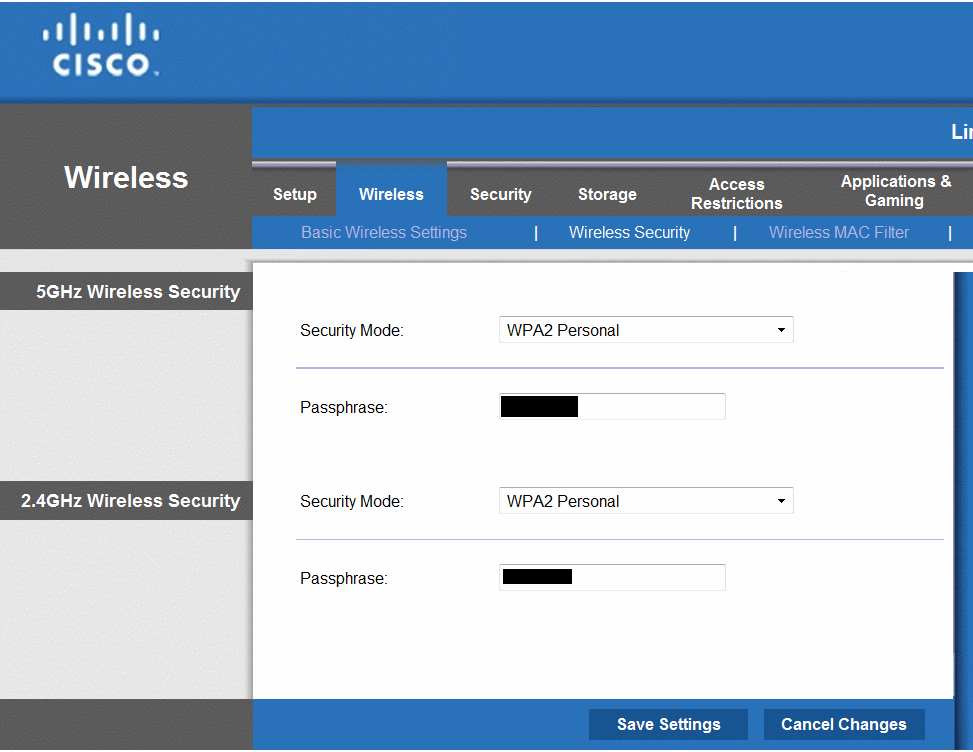The image size is (973, 752).
Task: Open the Access Restrictions tab
Action: pyautogui.click(x=736, y=193)
